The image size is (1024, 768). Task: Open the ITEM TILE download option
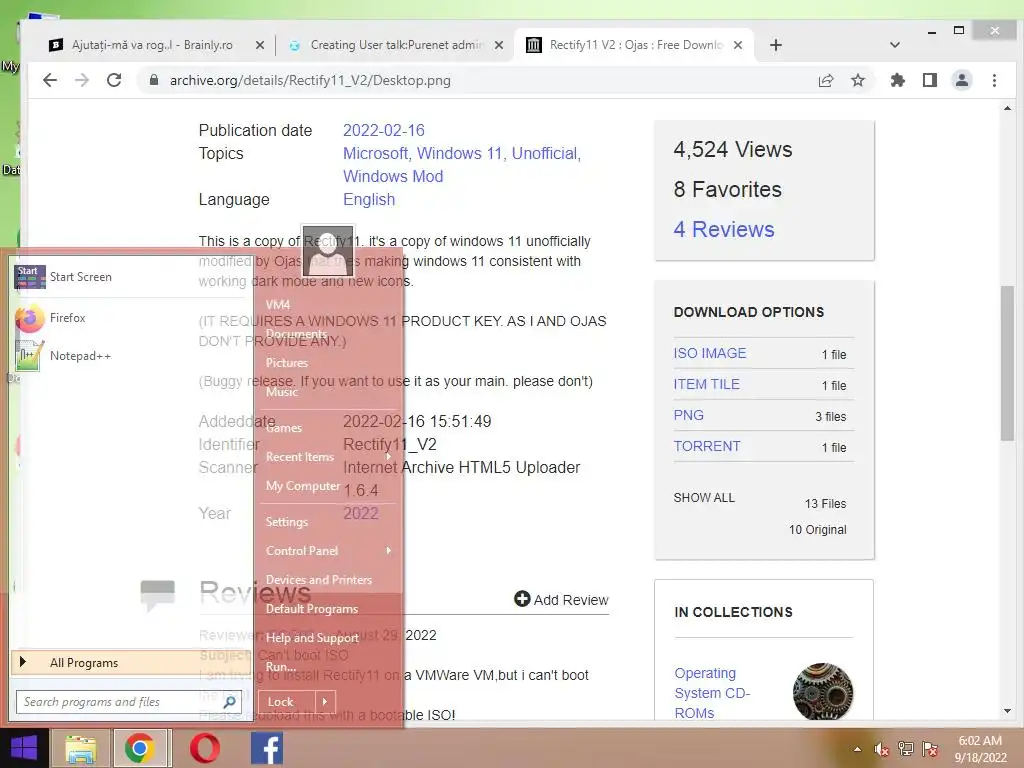(707, 384)
